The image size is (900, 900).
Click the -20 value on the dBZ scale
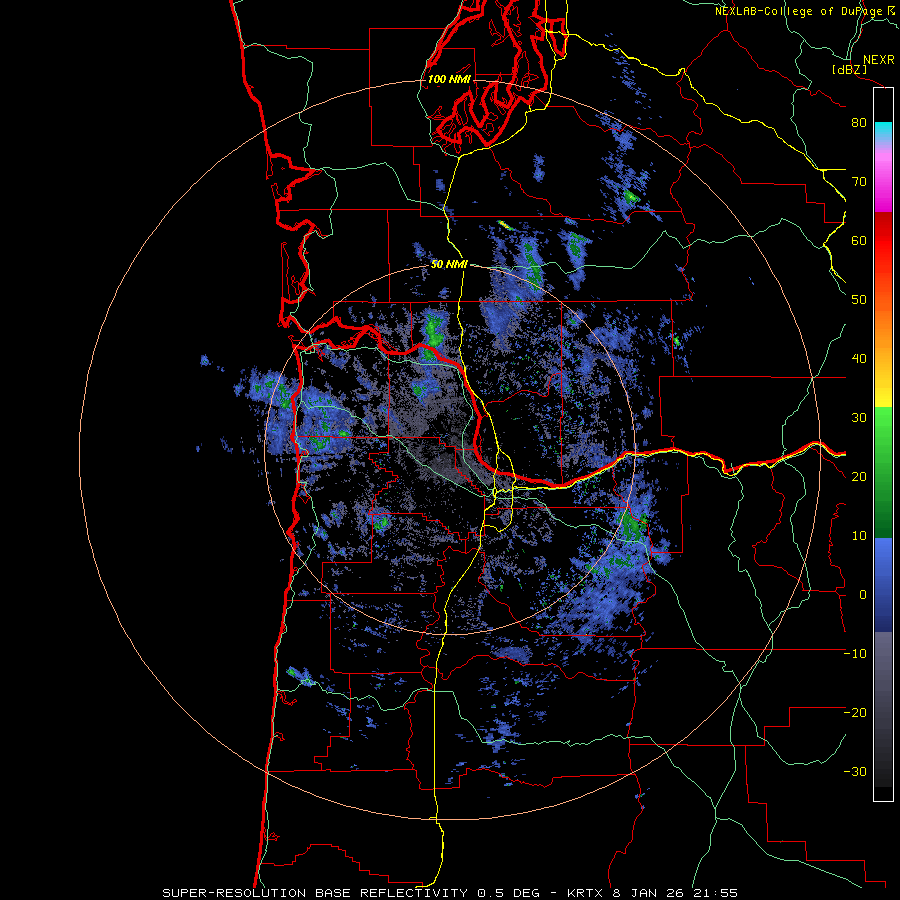tap(855, 713)
